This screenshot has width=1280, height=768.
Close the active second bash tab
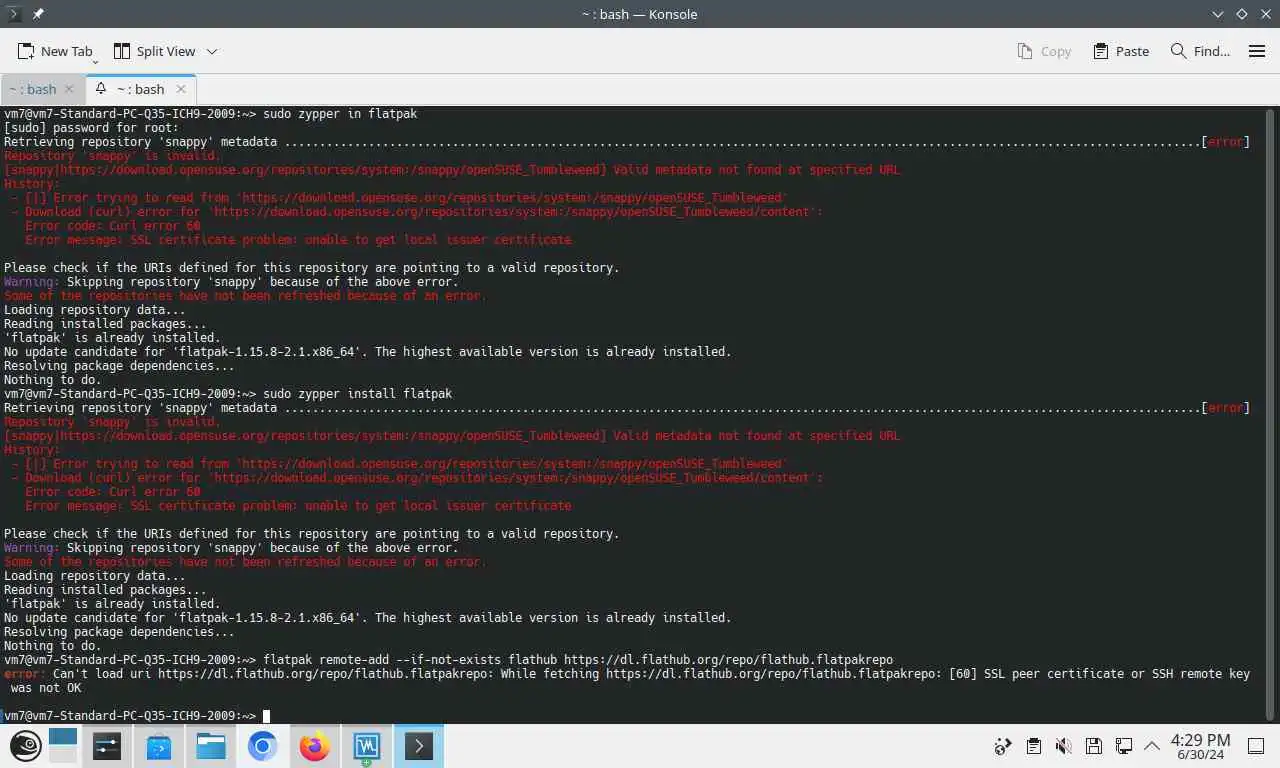(x=181, y=89)
